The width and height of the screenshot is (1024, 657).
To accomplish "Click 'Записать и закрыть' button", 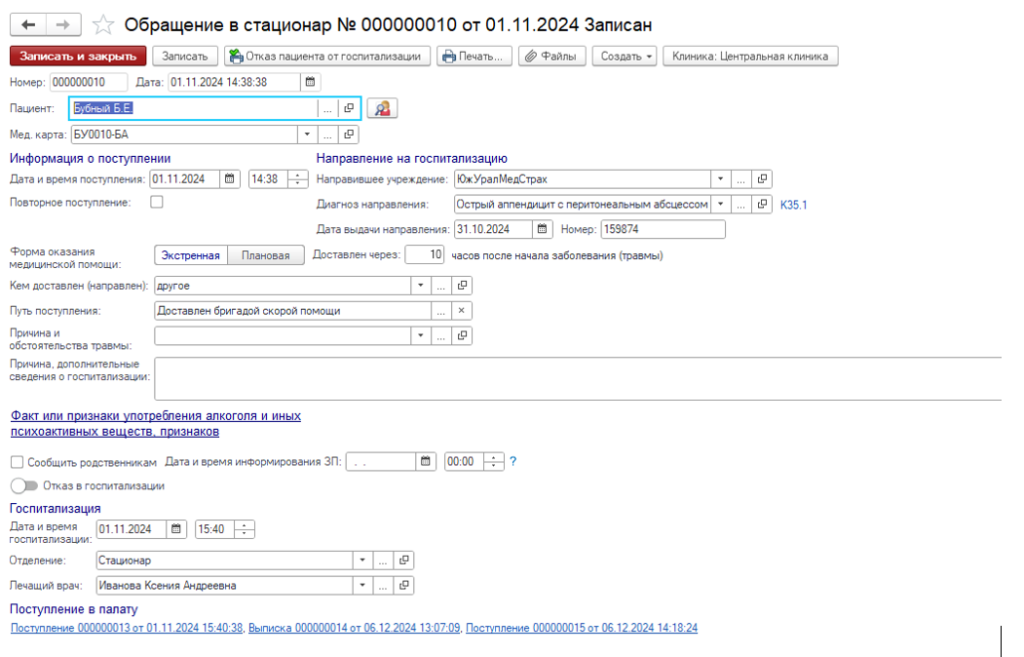I will pos(78,56).
